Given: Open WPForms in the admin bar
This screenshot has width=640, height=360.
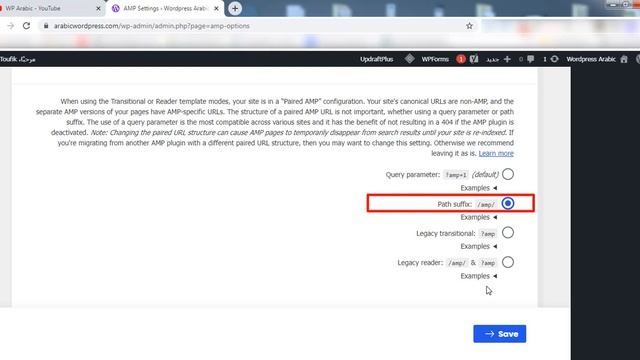Looking at the screenshot, I should (435, 59).
